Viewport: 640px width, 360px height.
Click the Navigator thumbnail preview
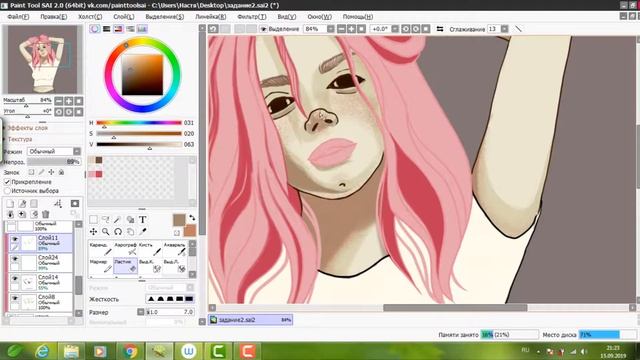point(43,60)
